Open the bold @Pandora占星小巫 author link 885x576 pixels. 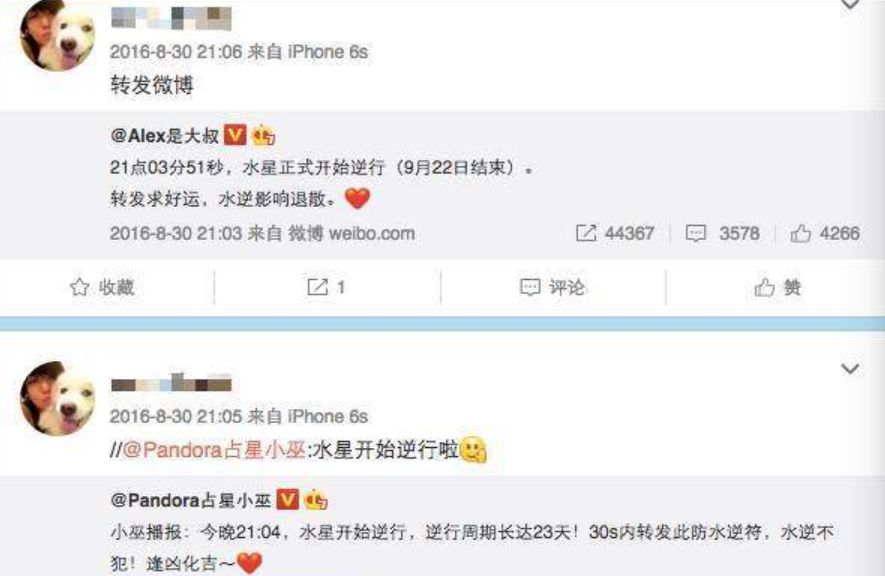coord(191,500)
